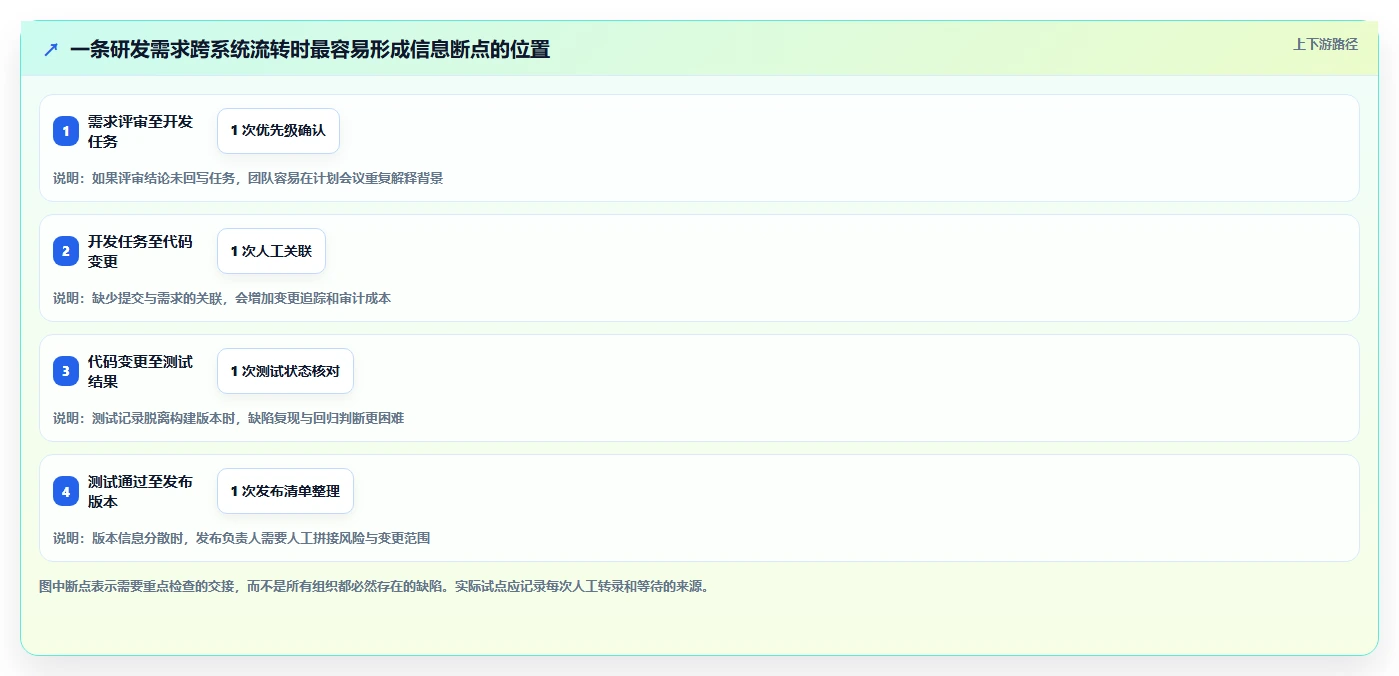The height and width of the screenshot is (676, 1399).
Task: Click the heading 一条研发需求跨系统流转时最容易形成信息断点的位置
Action: [x=310, y=49]
